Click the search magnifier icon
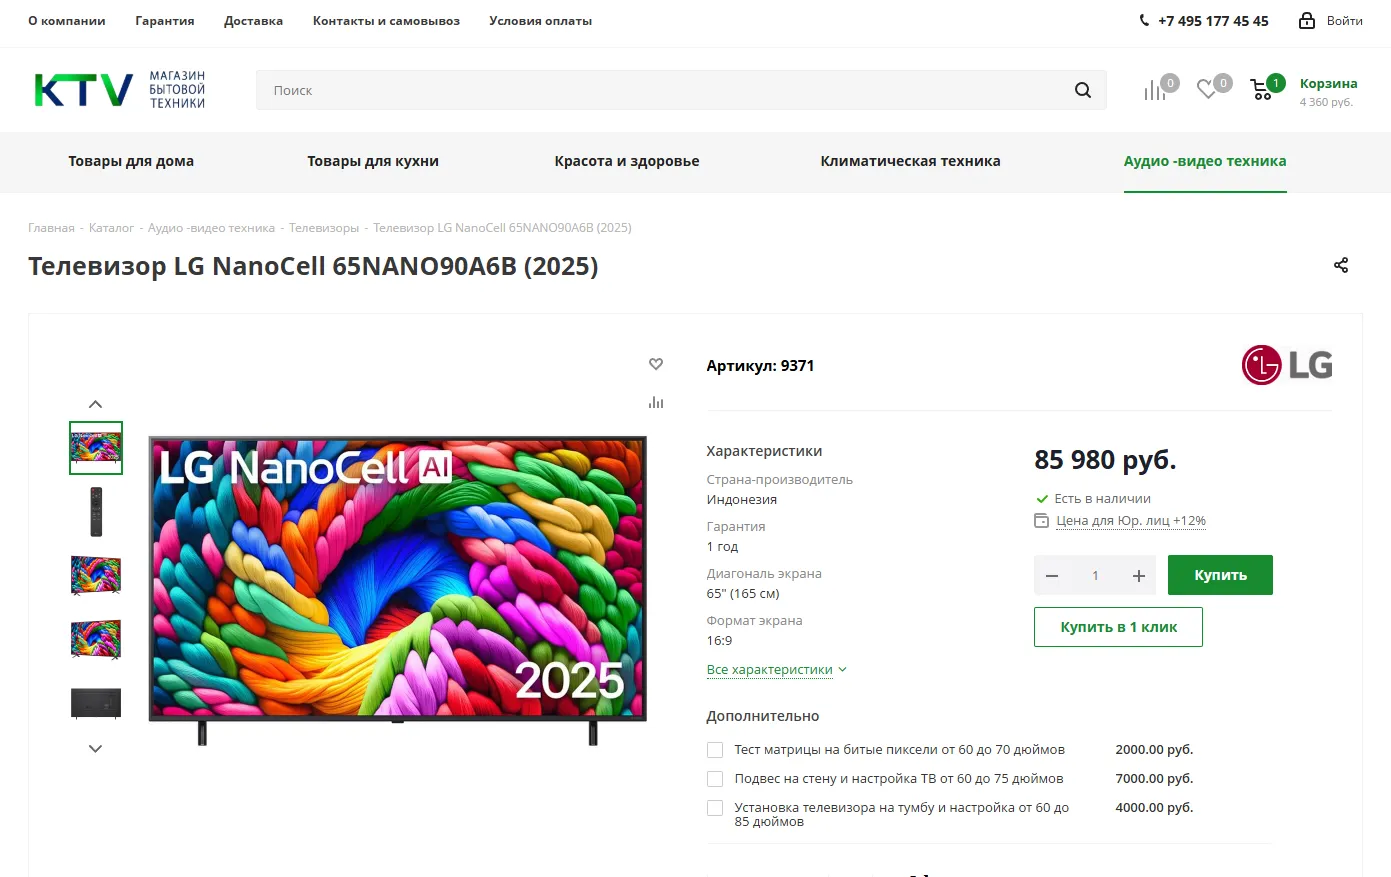This screenshot has height=877, width=1391. coord(1082,90)
